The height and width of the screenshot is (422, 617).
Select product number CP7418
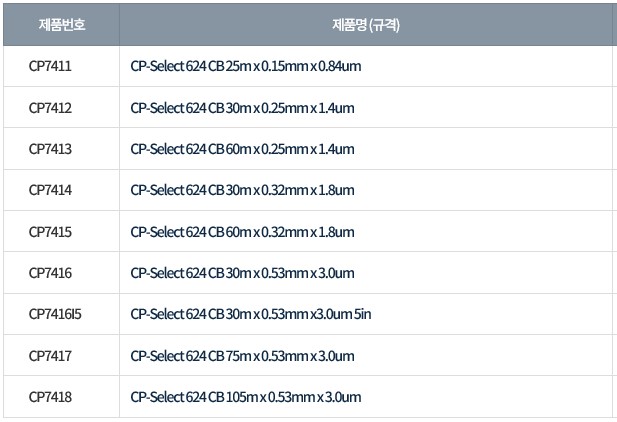[x=50, y=397]
